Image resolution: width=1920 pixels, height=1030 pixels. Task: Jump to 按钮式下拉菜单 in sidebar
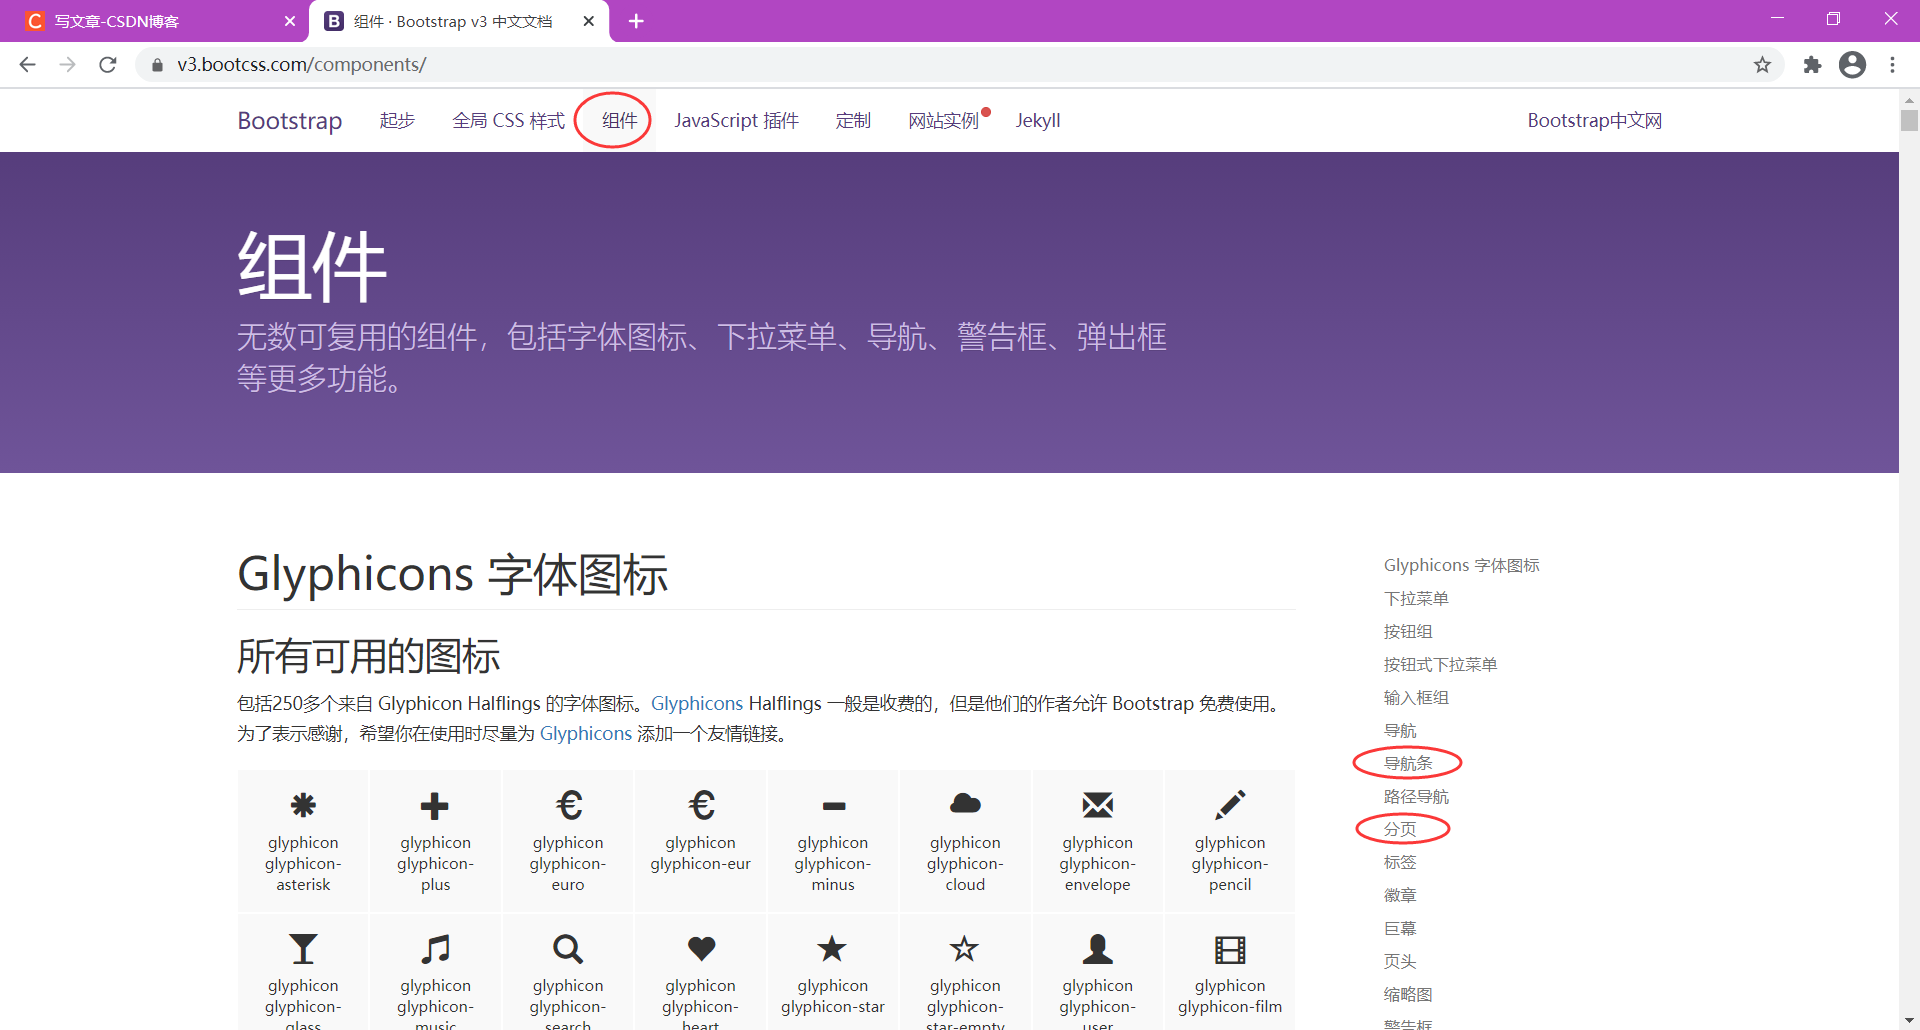point(1440,664)
